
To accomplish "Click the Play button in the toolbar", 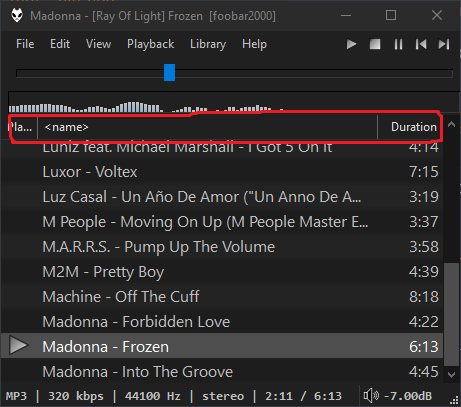I will pyautogui.click(x=351, y=44).
